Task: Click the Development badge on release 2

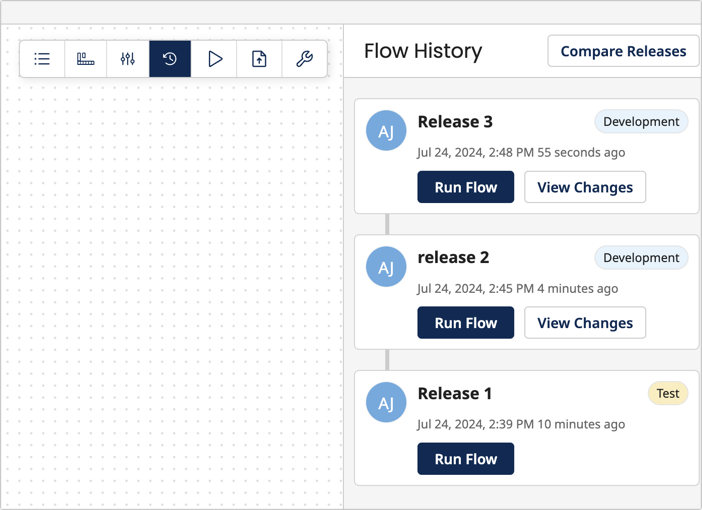Action: 641,258
